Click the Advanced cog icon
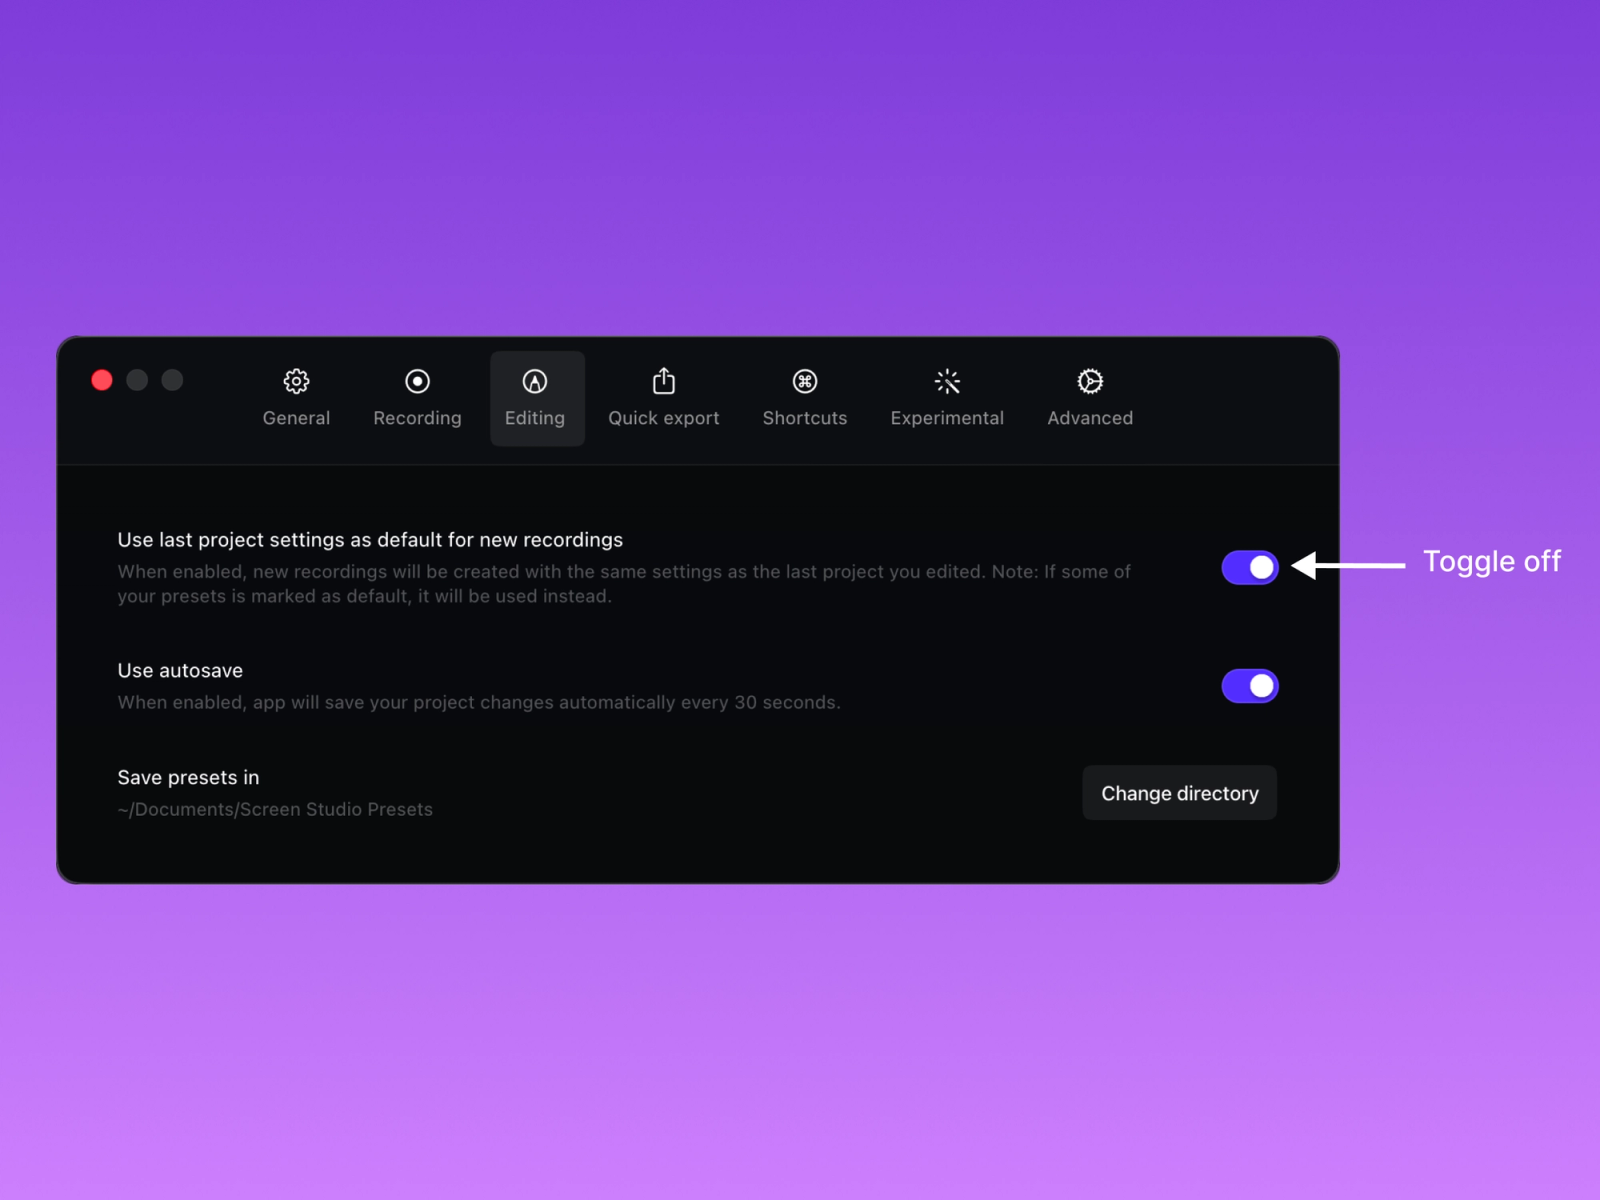This screenshot has height=1200, width=1600. [1090, 381]
